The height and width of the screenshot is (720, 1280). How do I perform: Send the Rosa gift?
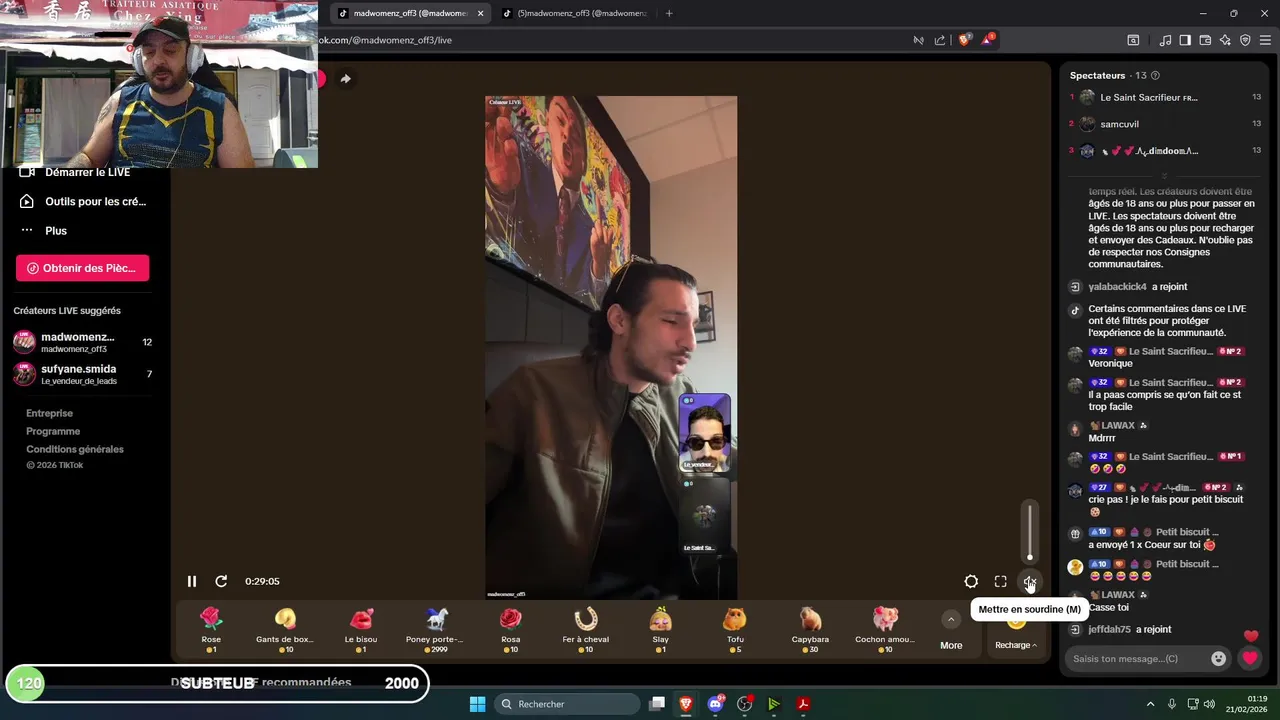click(x=511, y=629)
